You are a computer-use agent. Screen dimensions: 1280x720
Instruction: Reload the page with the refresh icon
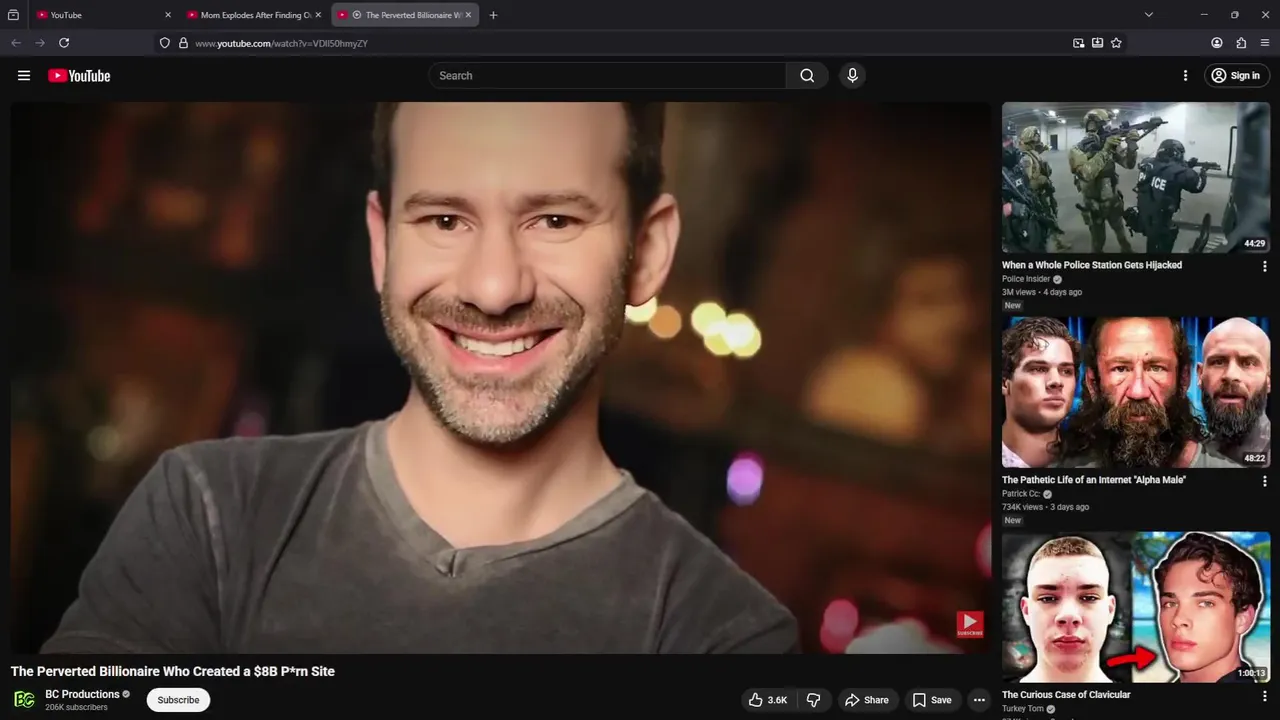tap(64, 43)
